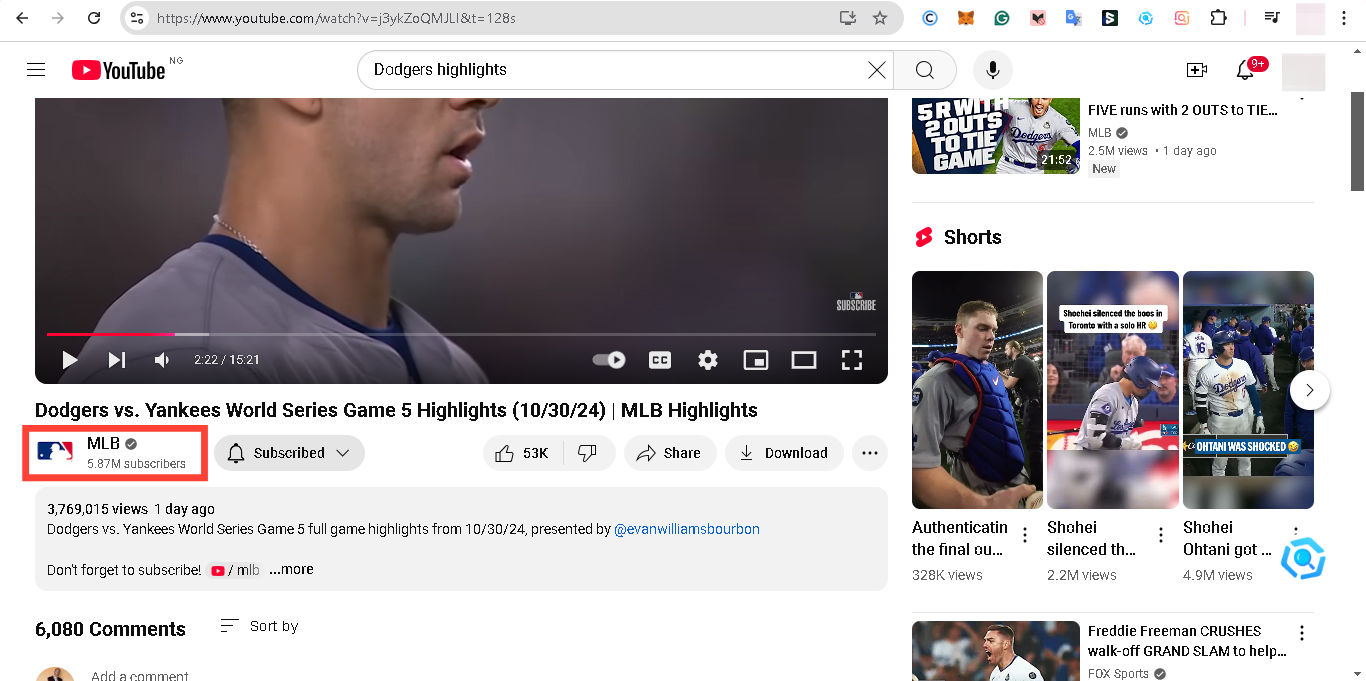1366x681 pixels.
Task: Click the browser address bar URL
Action: tap(336, 18)
